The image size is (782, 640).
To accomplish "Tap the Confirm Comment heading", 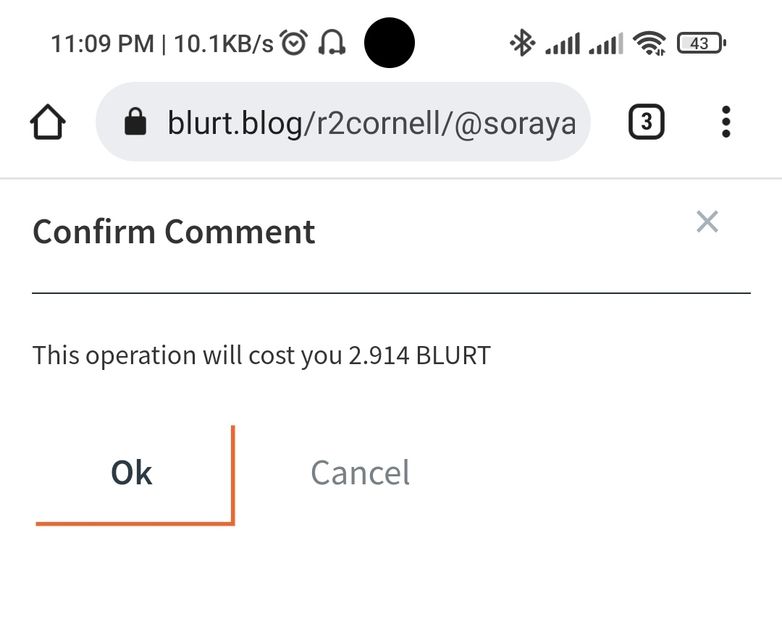I will coord(174,232).
